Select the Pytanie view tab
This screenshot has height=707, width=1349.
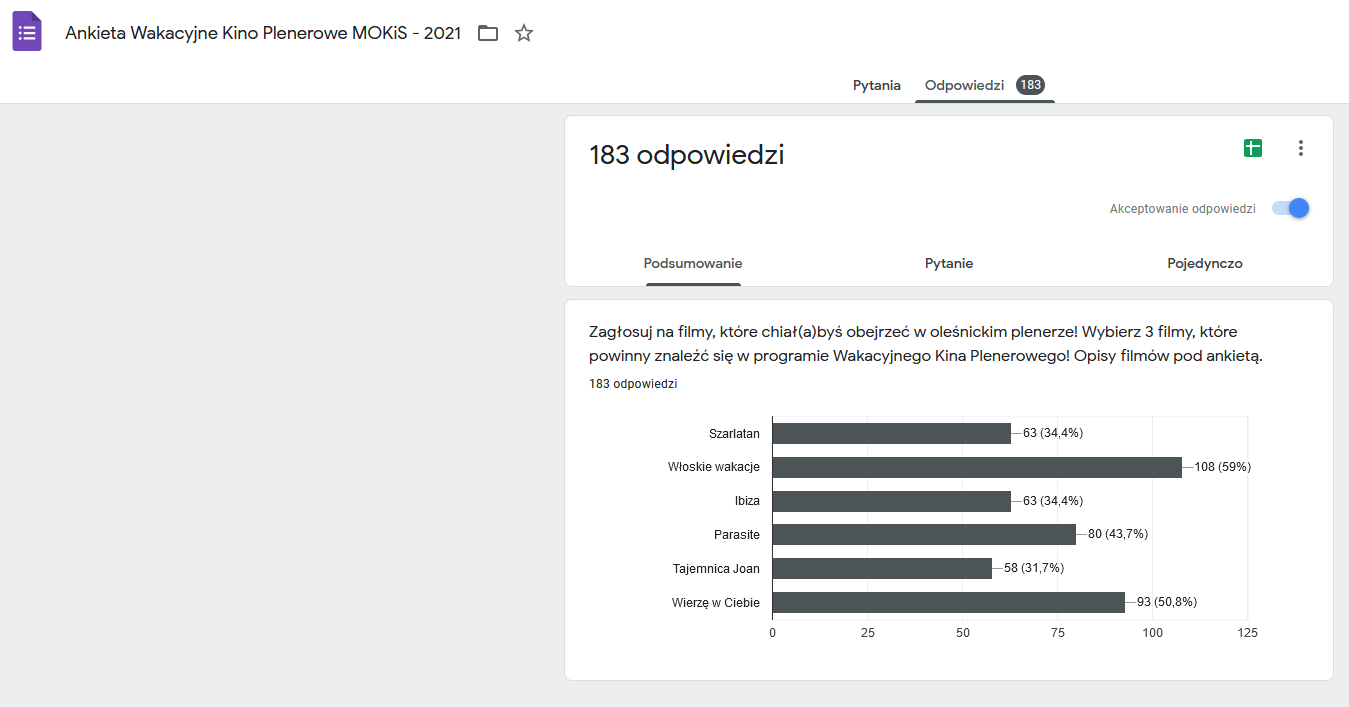(949, 264)
